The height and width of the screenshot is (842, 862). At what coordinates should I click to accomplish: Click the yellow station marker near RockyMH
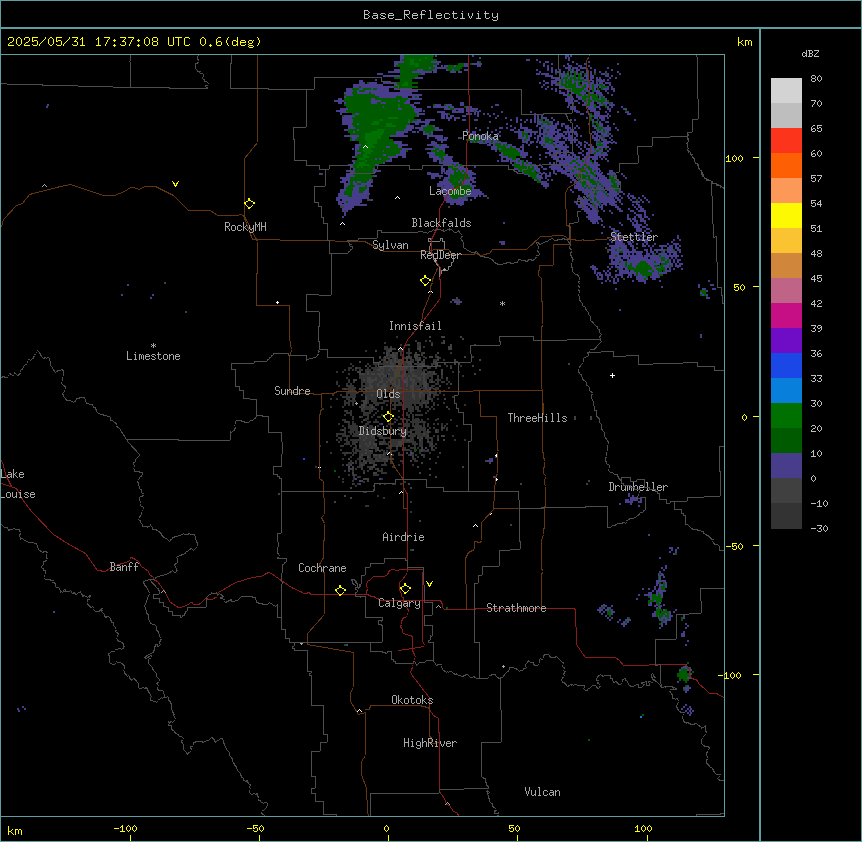tap(250, 204)
